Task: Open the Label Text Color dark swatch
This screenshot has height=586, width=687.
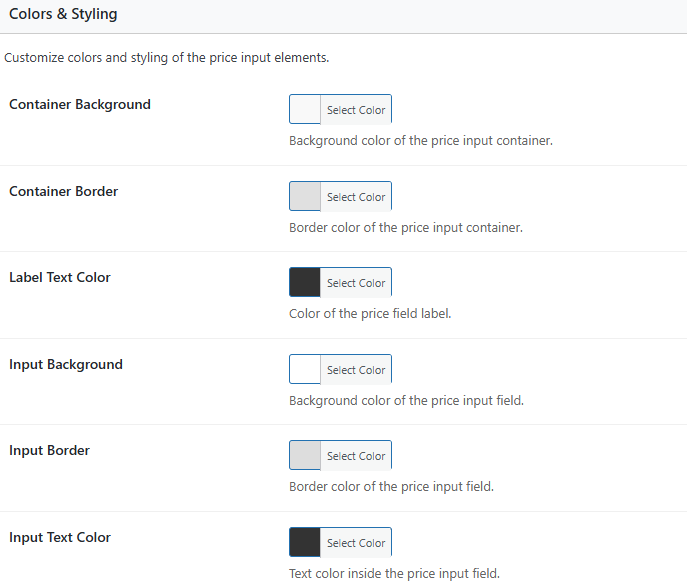Action: tap(305, 283)
